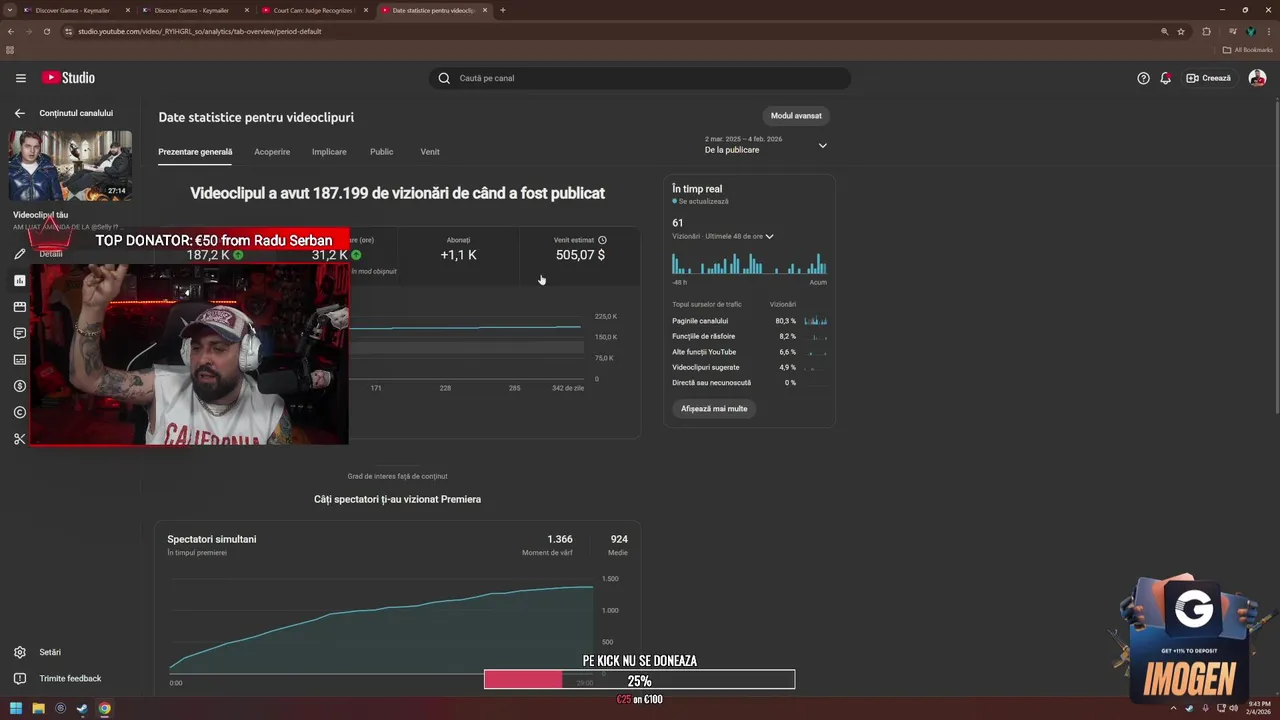The height and width of the screenshot is (720, 1280).
Task: Open the Subtitles sidebar icon
Action: click(x=19, y=360)
